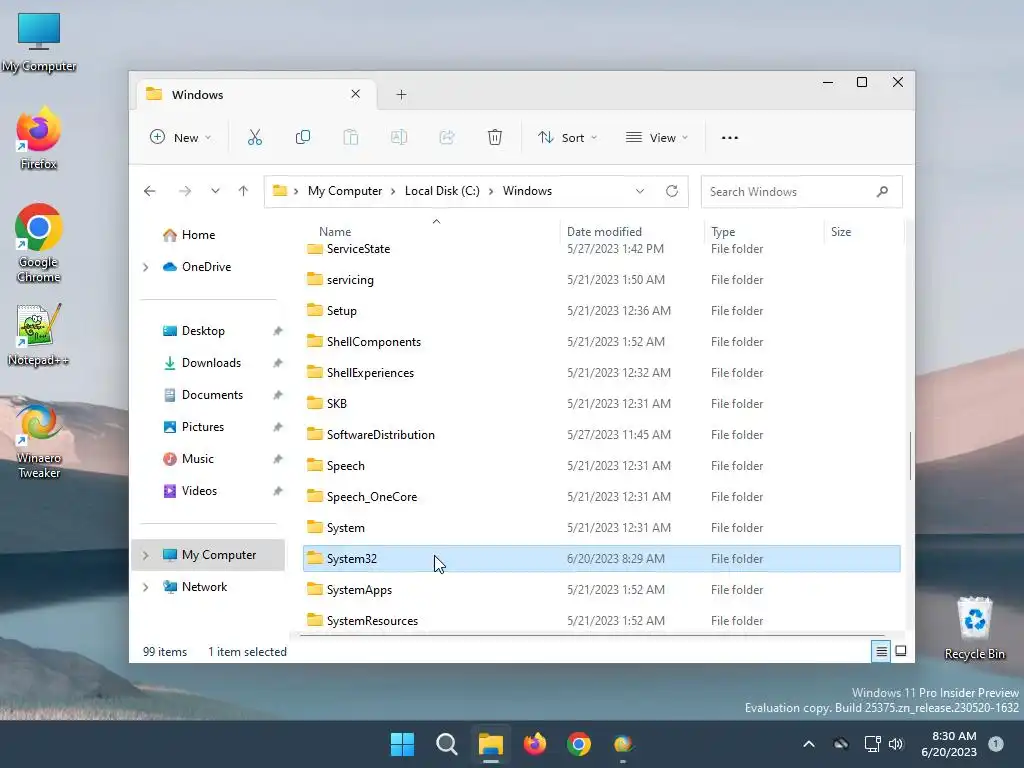Switch to large thumbnails view icon

[x=901, y=651]
